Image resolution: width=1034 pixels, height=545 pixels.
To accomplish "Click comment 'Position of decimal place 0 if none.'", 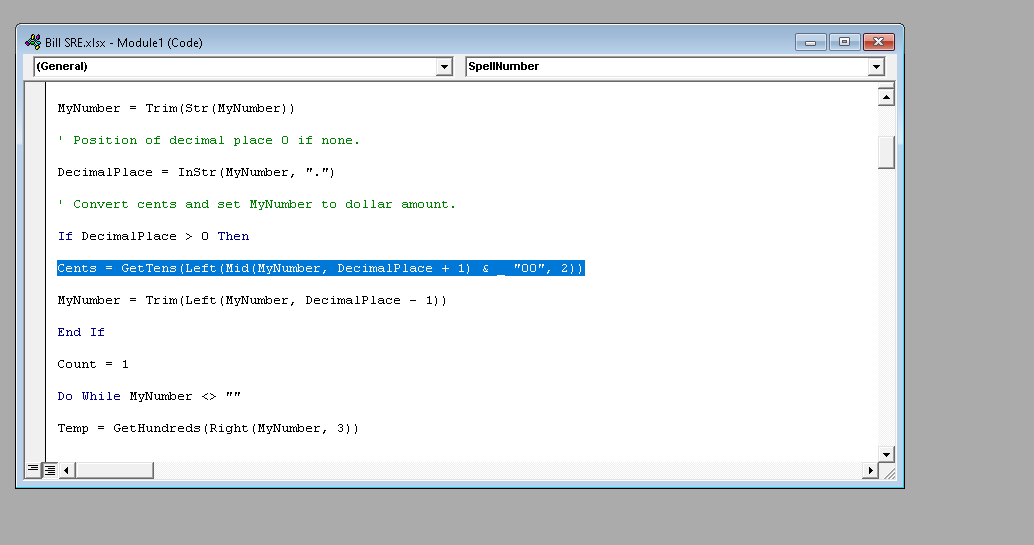I will 208,141.
